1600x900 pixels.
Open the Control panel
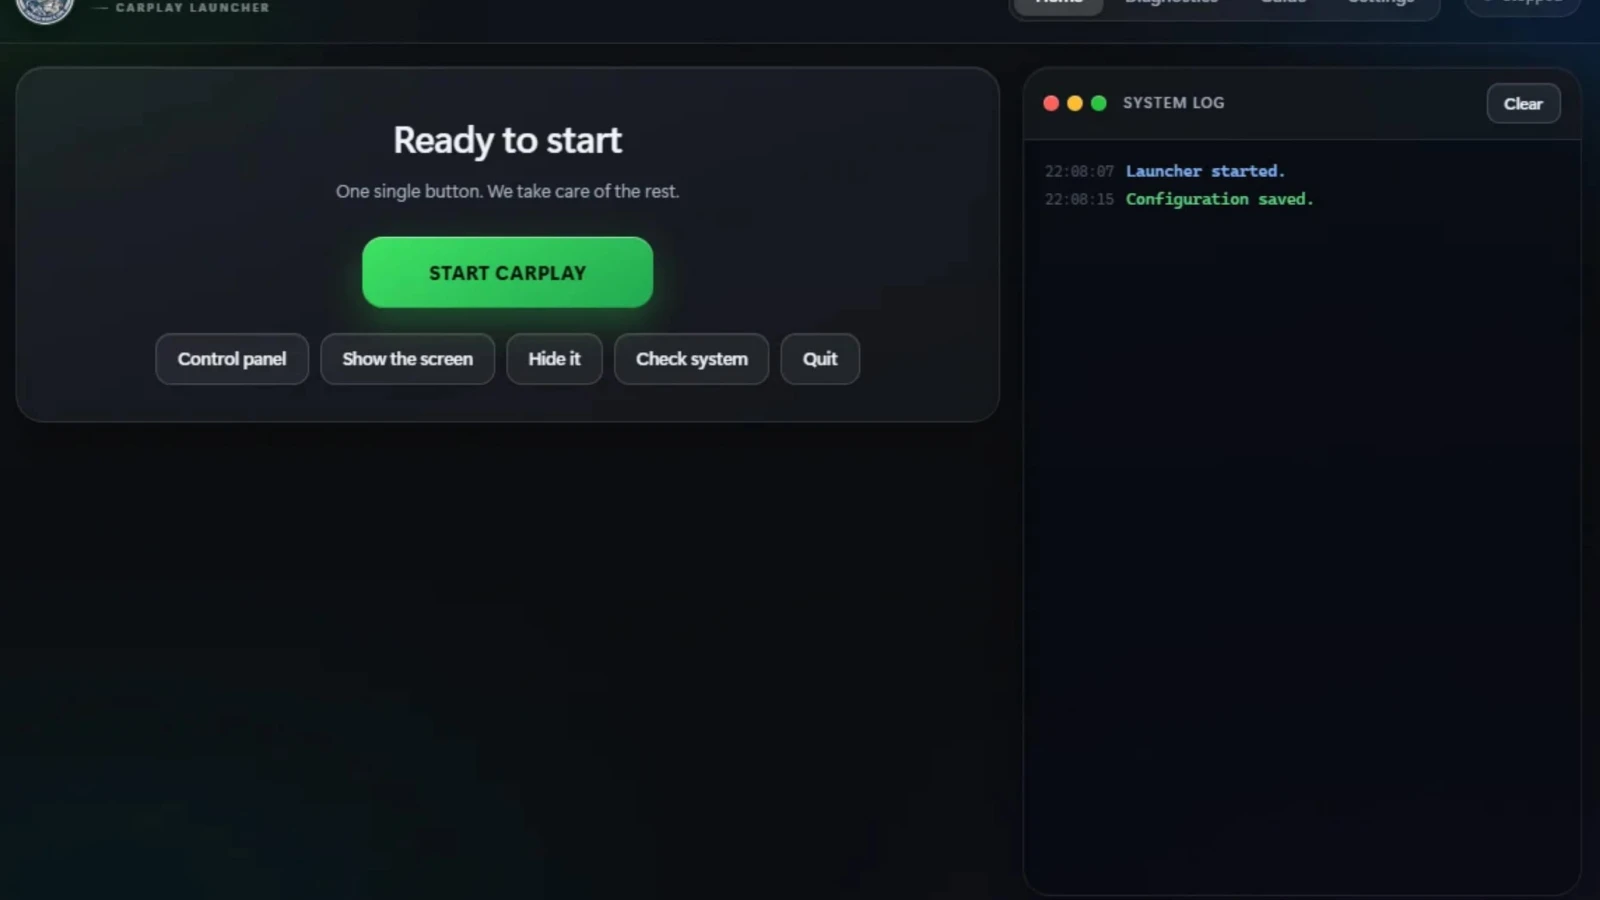(232, 359)
